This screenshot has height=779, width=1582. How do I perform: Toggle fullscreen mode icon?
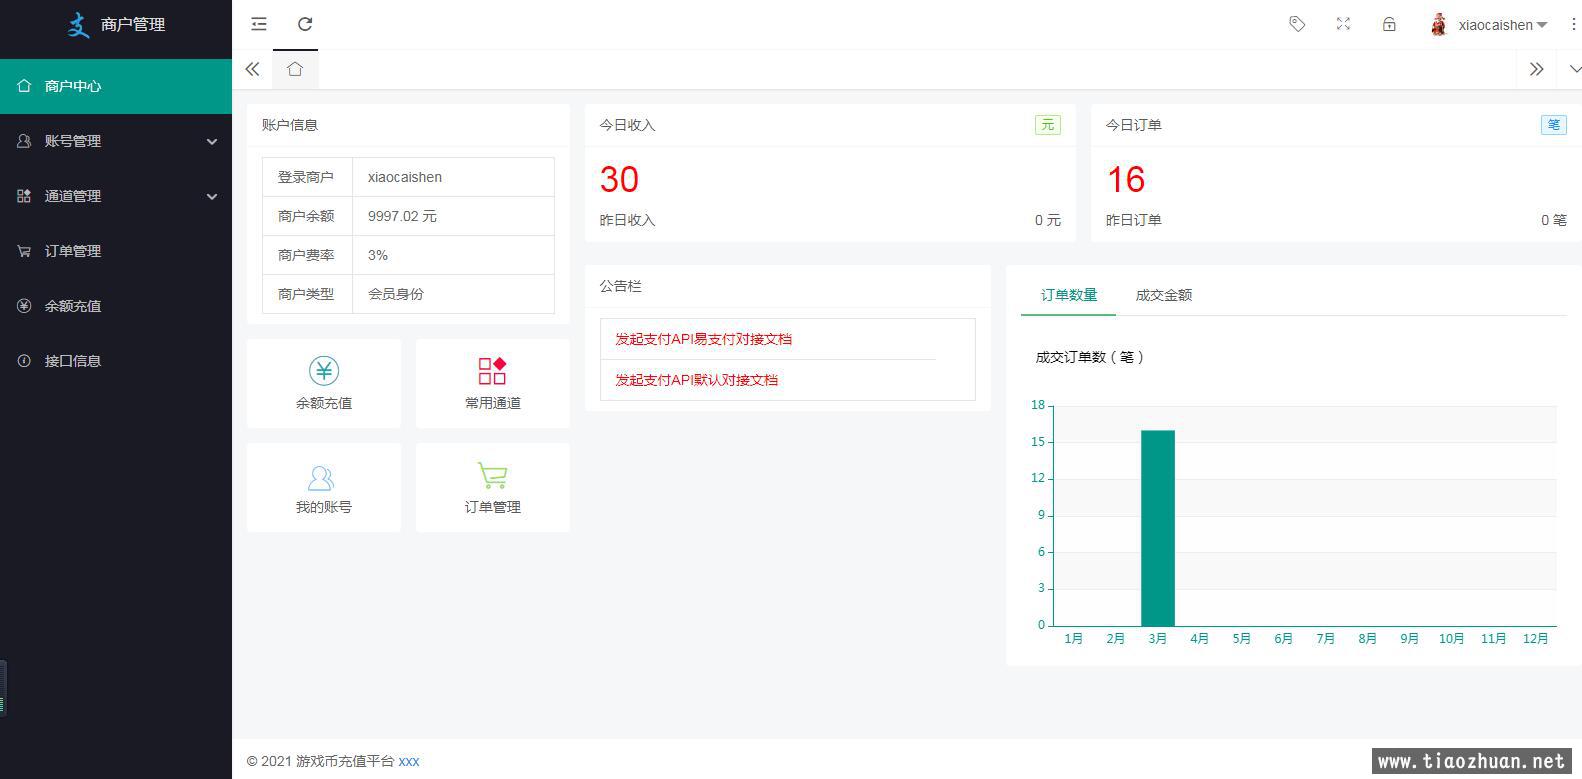point(1343,24)
